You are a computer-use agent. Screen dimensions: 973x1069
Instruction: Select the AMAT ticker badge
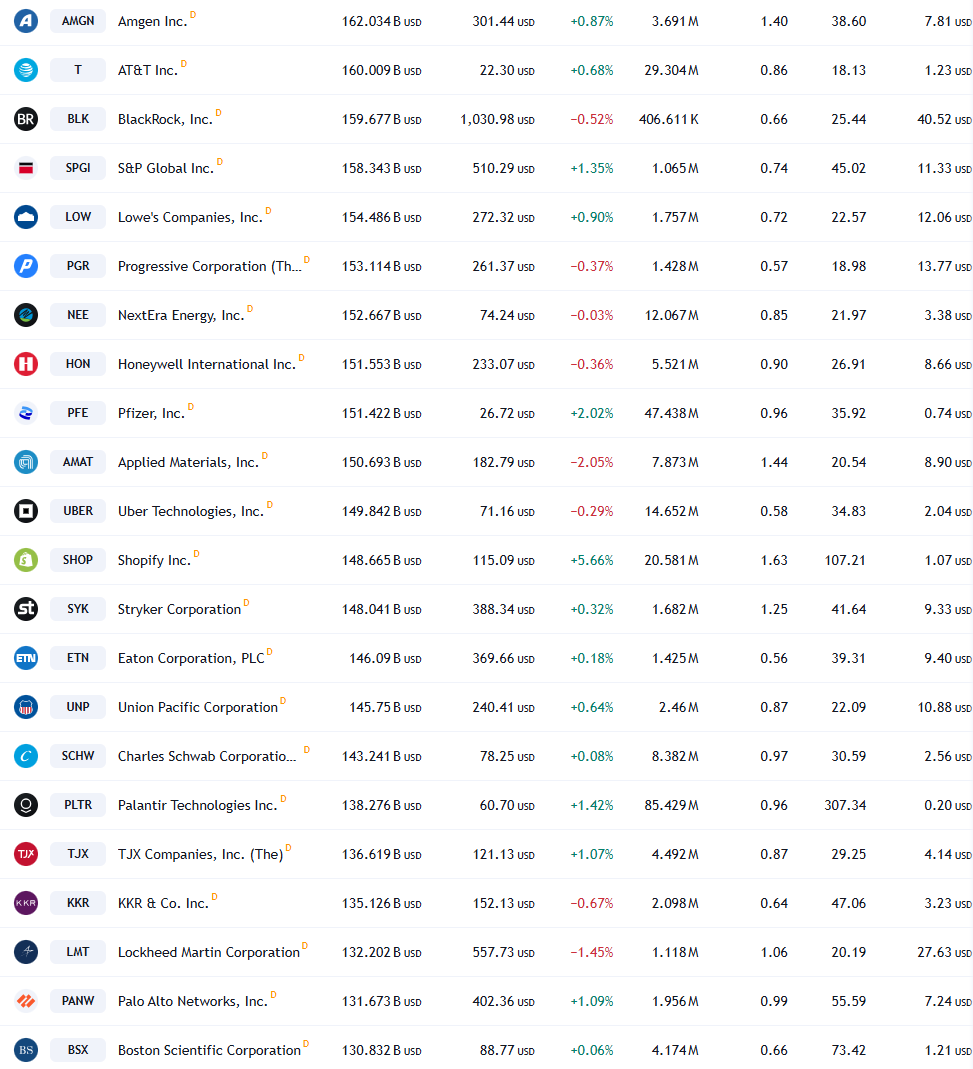[x=78, y=462]
